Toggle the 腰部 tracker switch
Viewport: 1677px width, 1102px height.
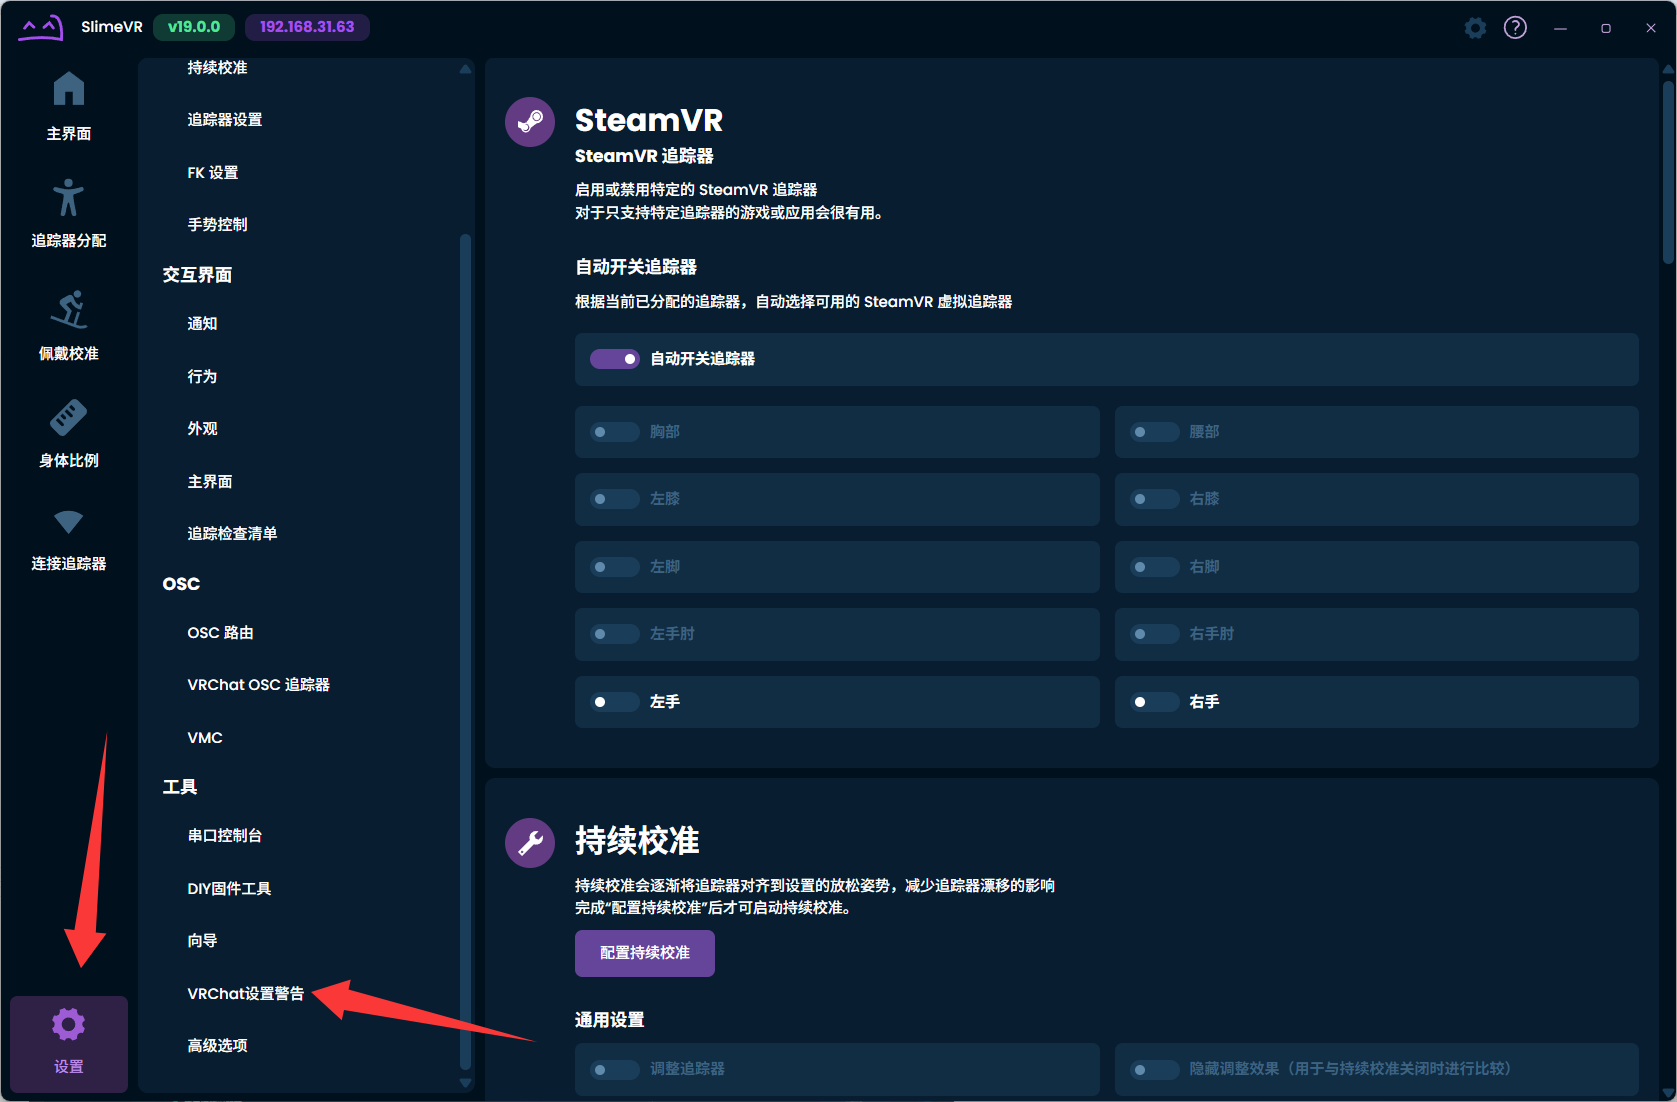(x=1155, y=432)
